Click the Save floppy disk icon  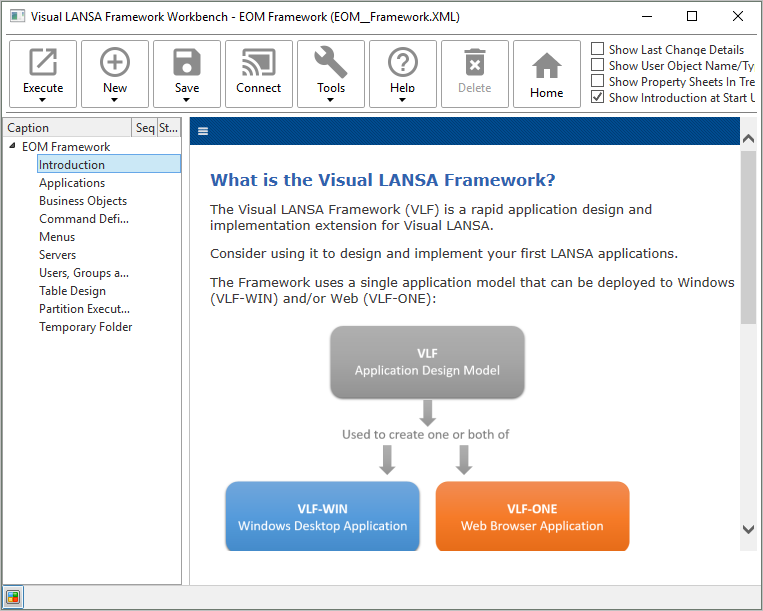(187, 62)
